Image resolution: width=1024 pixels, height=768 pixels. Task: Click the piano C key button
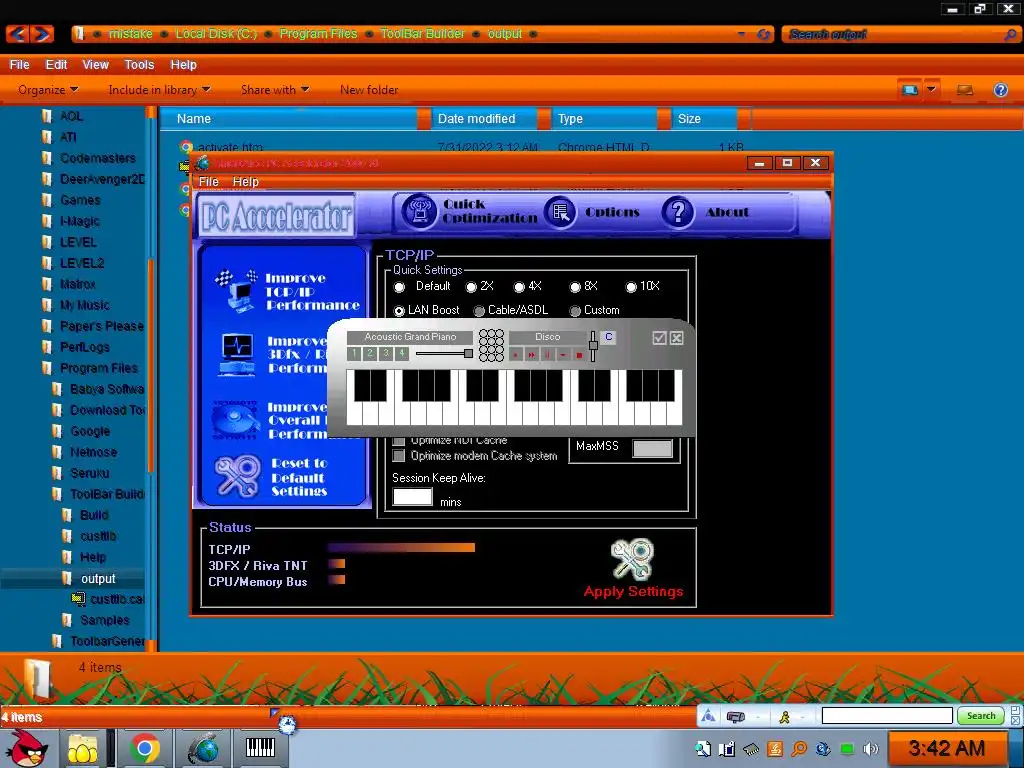click(609, 337)
